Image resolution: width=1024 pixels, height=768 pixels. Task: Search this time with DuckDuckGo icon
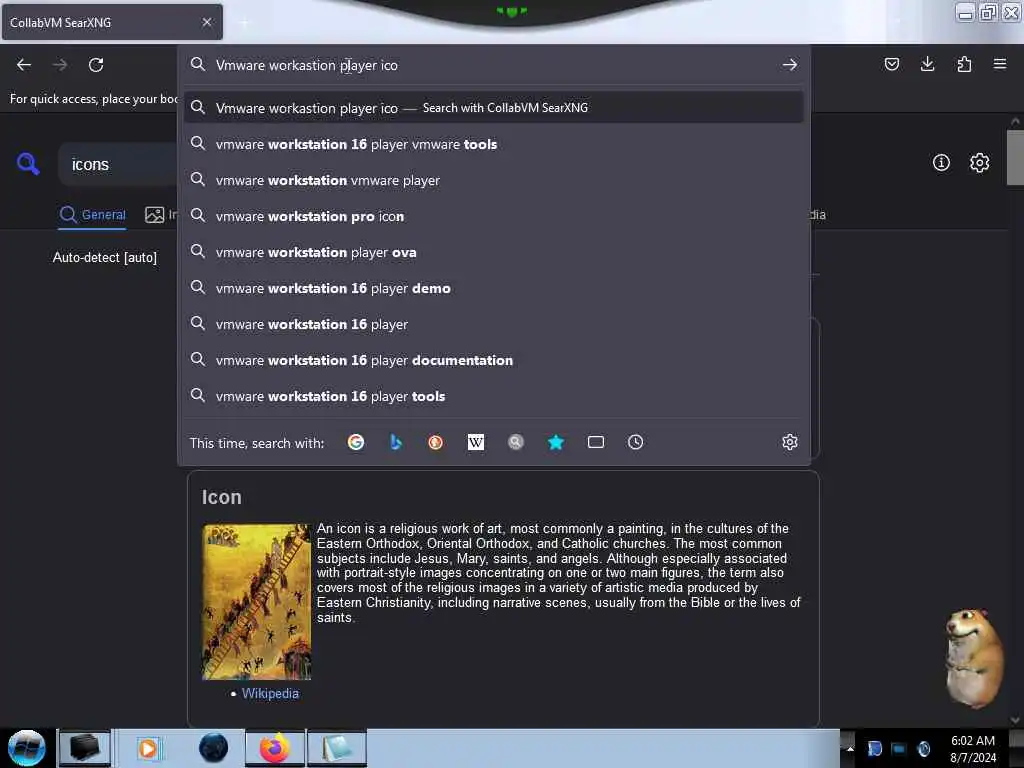(x=436, y=442)
